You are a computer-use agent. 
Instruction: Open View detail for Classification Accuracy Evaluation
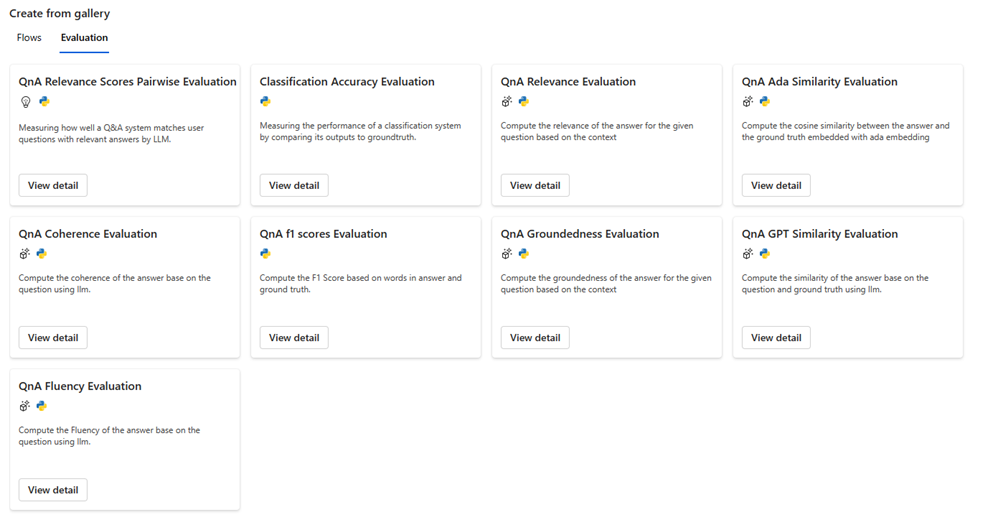tap(294, 186)
